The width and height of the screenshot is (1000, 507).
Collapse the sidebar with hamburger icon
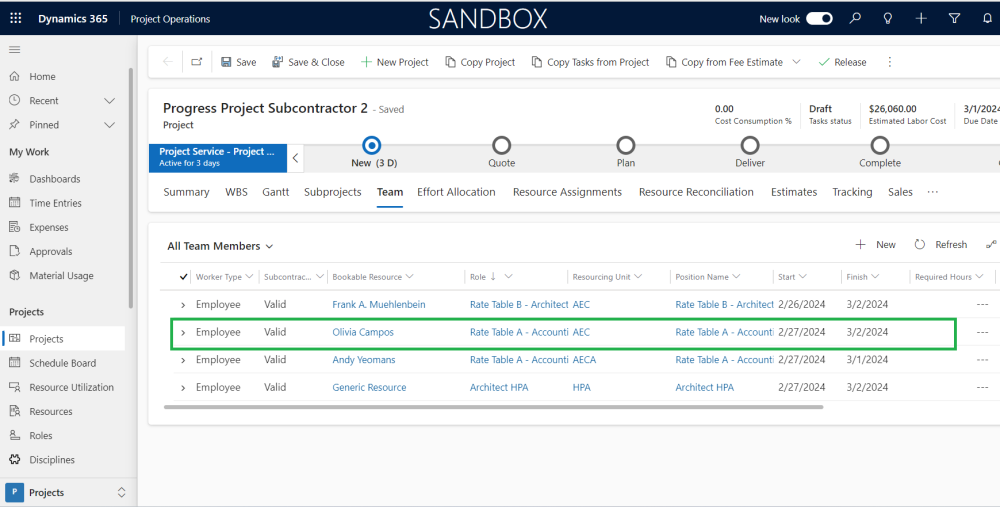pyautogui.click(x=15, y=50)
